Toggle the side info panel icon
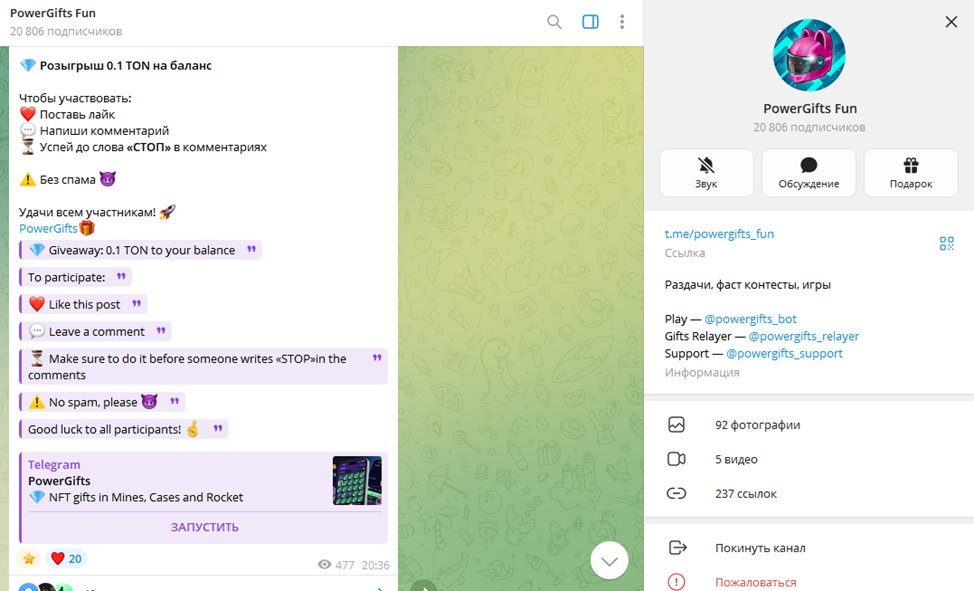The width and height of the screenshot is (974, 591). pyautogui.click(x=590, y=22)
